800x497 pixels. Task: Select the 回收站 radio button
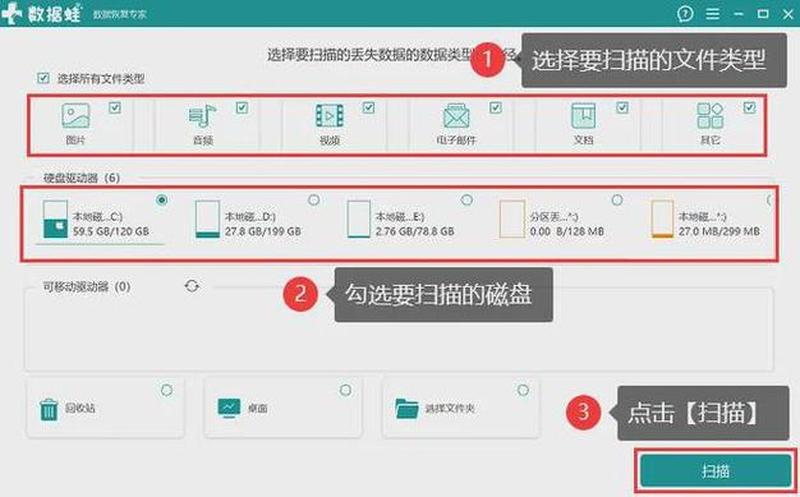166,390
